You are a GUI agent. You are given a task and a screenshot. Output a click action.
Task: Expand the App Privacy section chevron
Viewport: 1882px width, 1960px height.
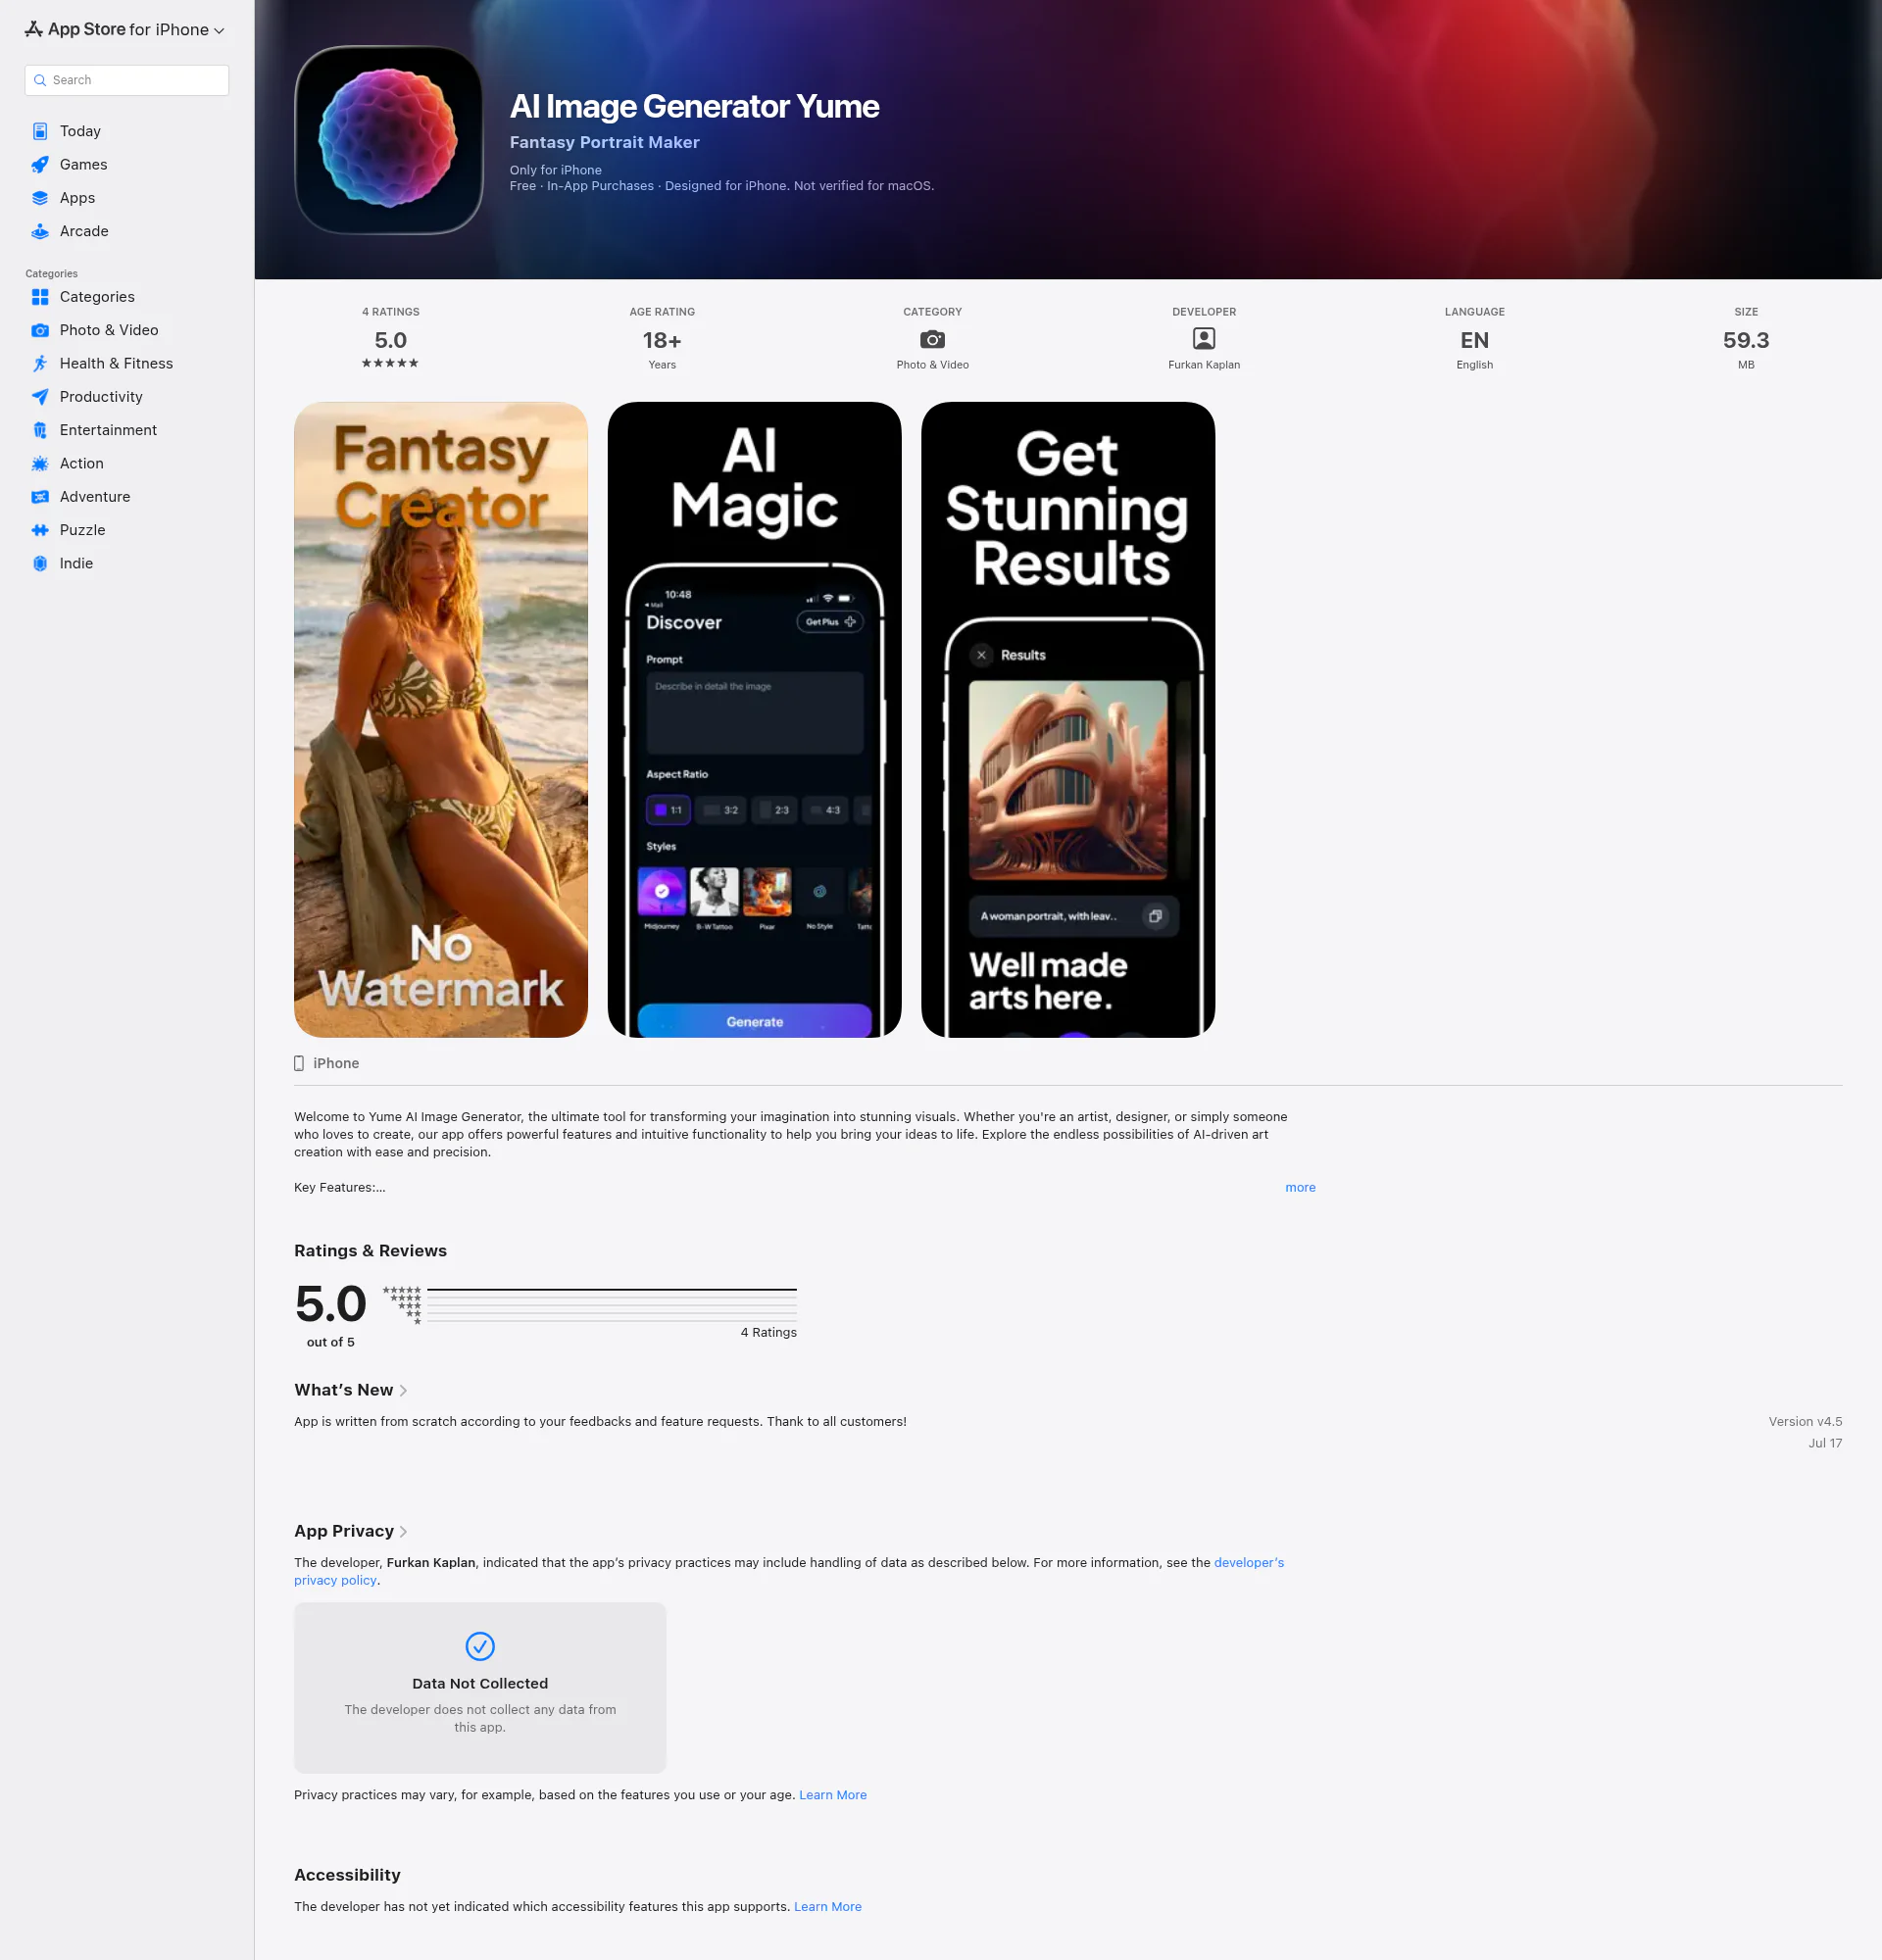[403, 1532]
